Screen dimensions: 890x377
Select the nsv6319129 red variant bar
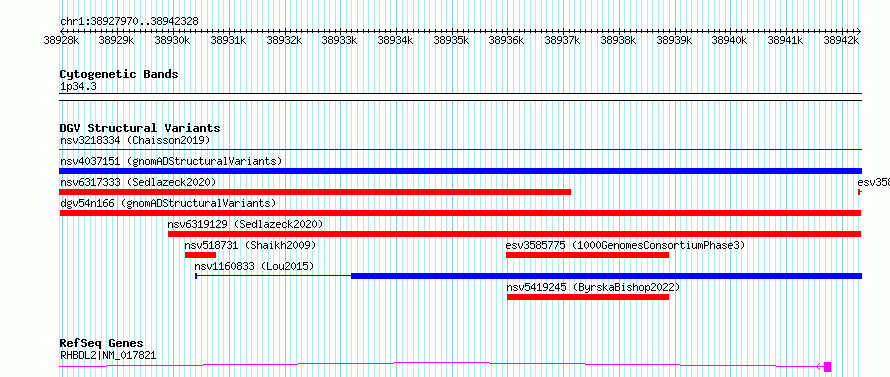point(514,234)
